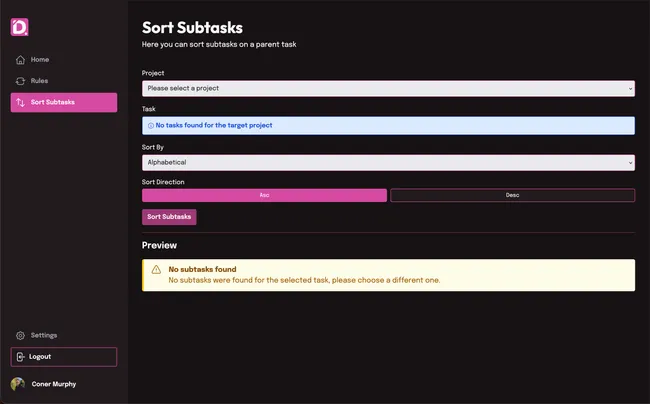650x404 pixels.
Task: Open the Home page in the sidebar
Action: (64, 60)
